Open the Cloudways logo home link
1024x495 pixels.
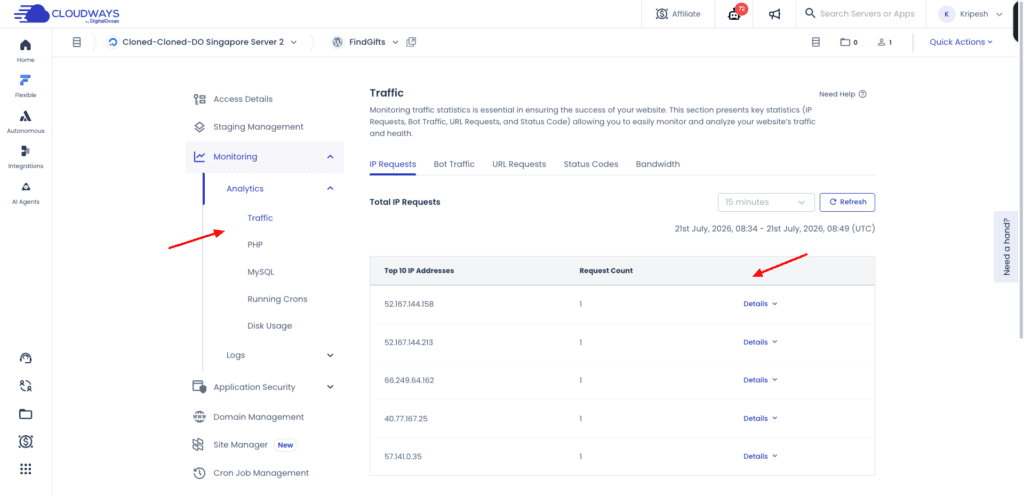click(67, 14)
